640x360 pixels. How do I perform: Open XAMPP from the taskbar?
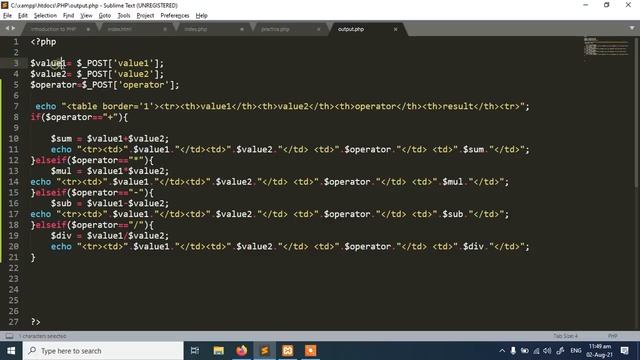[x=287, y=351]
